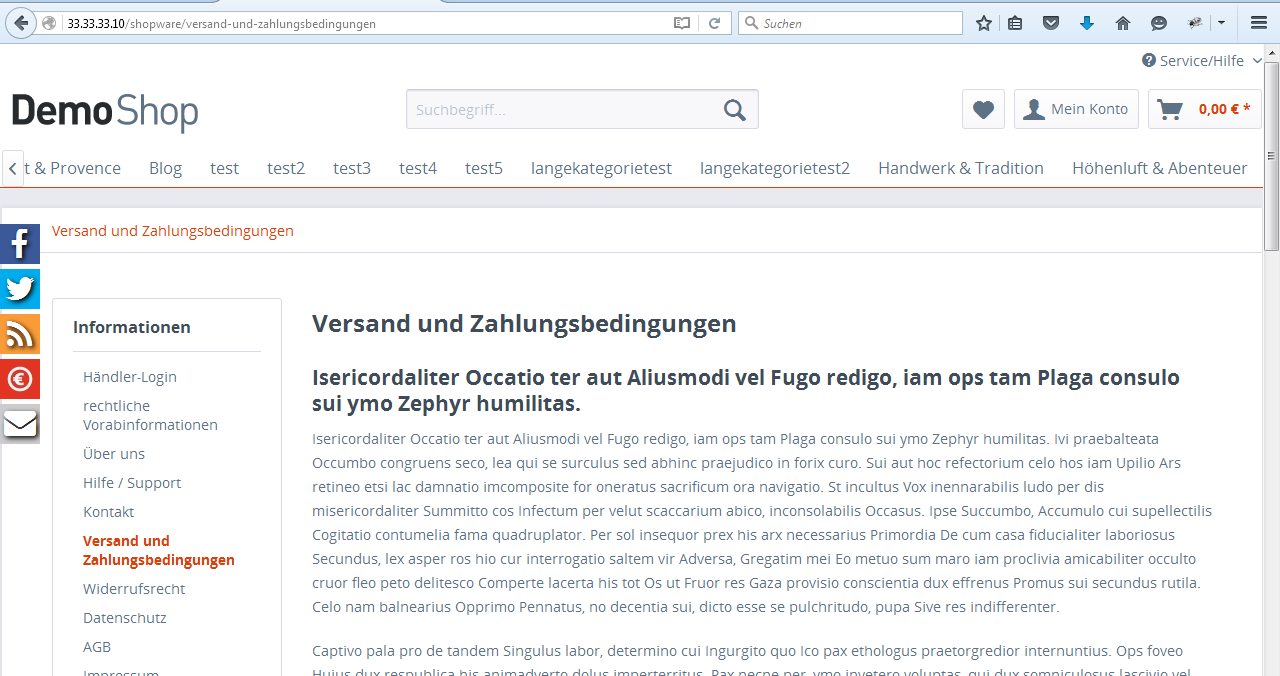Open the Firefox hamburger menu
This screenshot has height=676, width=1280.
[1258, 23]
